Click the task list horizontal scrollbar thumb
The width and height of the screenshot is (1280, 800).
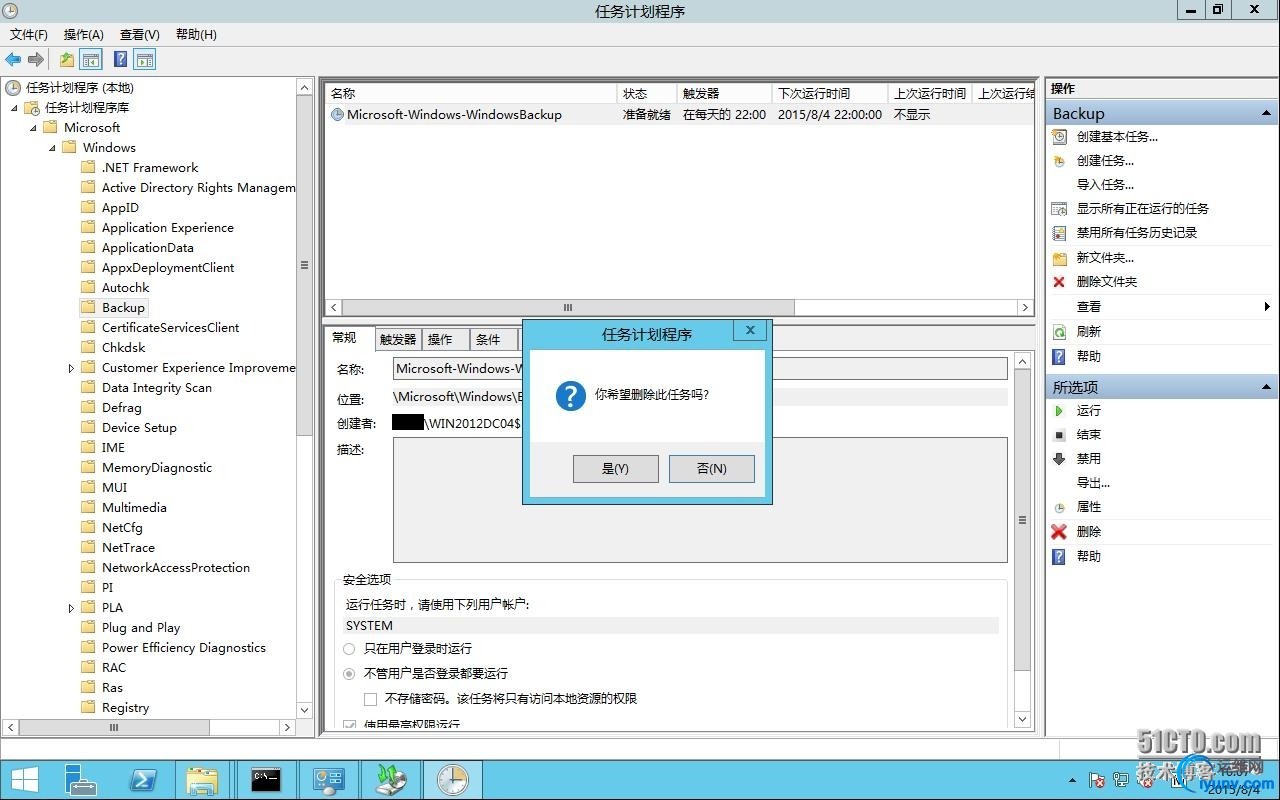point(568,308)
